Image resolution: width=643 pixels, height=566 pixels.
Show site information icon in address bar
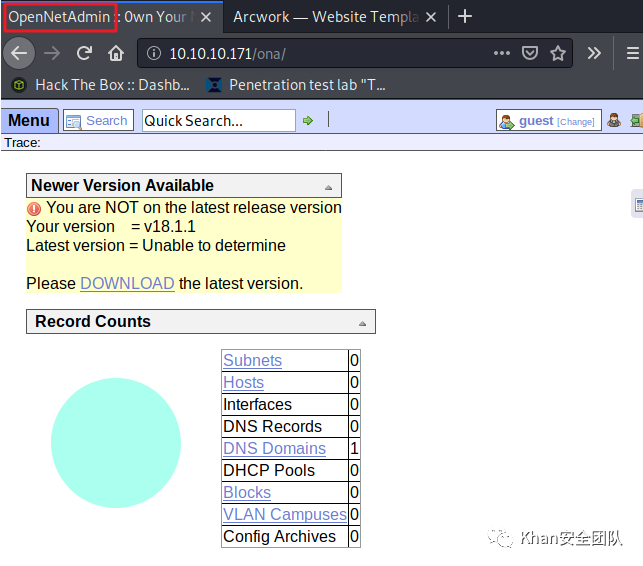point(154,53)
